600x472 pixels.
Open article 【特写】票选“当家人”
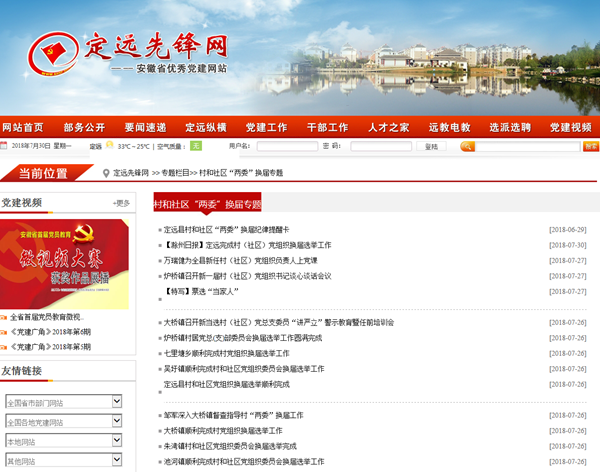point(201,291)
